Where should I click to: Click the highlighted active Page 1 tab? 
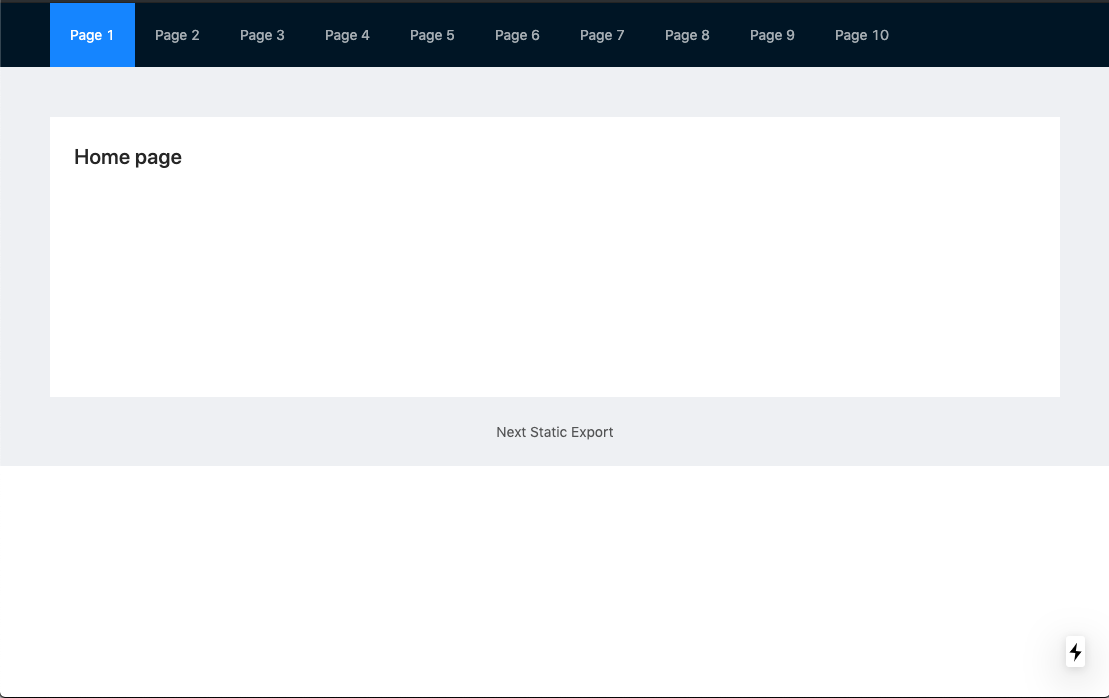[91, 35]
